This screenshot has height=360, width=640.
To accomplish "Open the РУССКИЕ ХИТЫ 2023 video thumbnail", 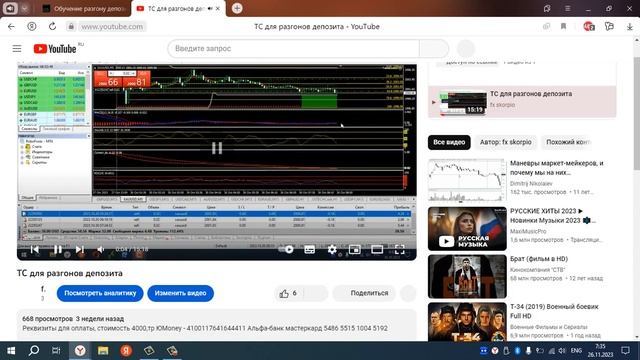I will pyautogui.click(x=467, y=229).
